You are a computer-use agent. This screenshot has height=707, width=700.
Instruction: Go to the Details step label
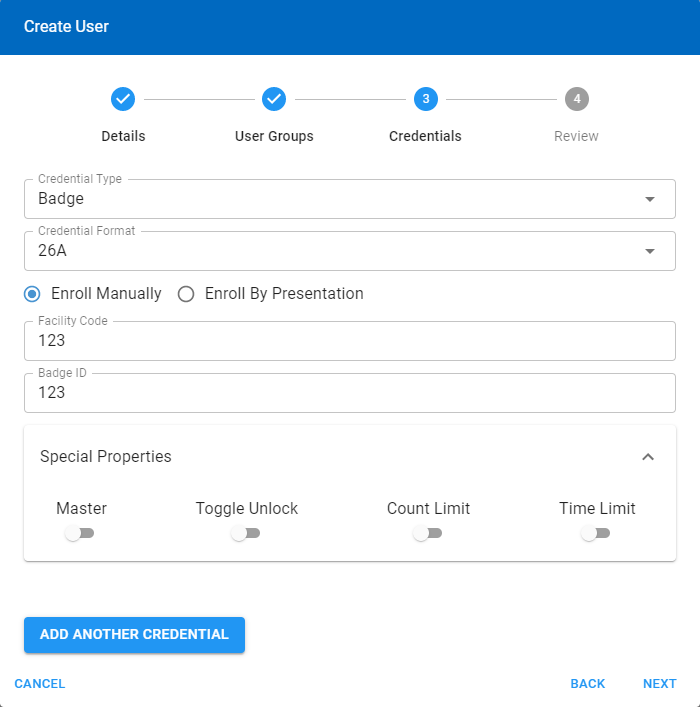(123, 136)
